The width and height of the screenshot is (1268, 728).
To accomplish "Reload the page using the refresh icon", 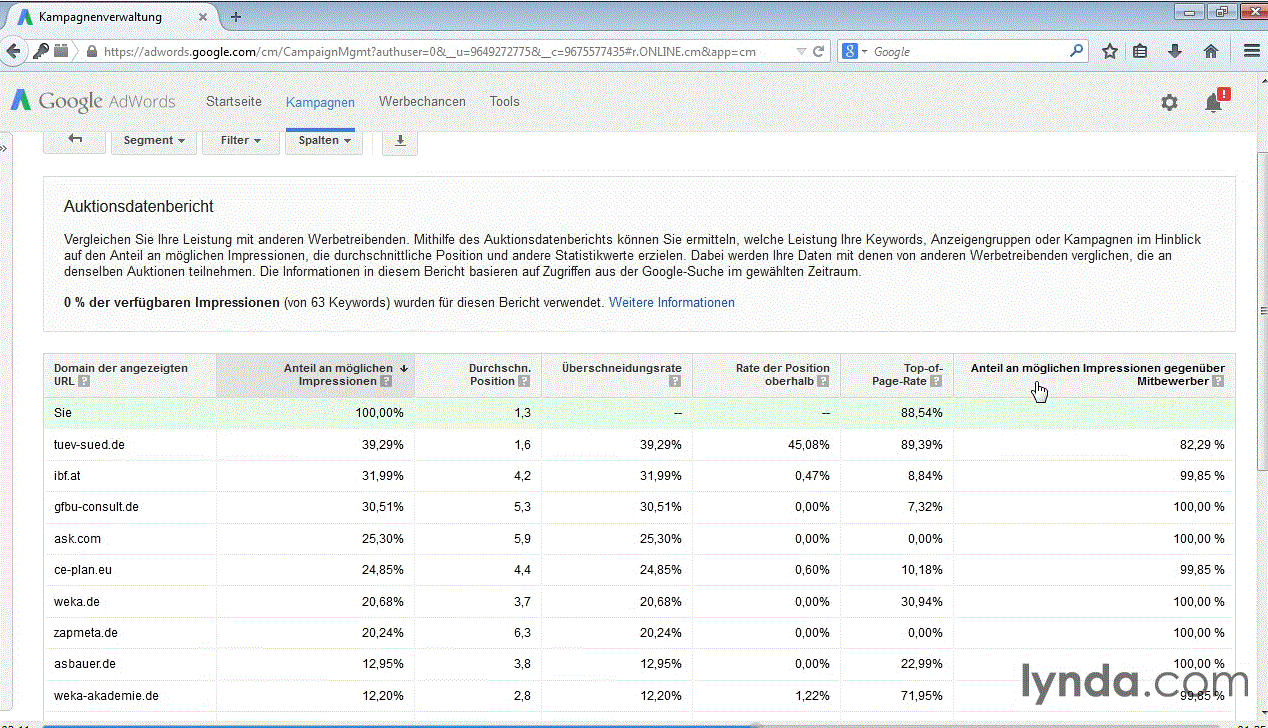I will pyautogui.click(x=819, y=51).
